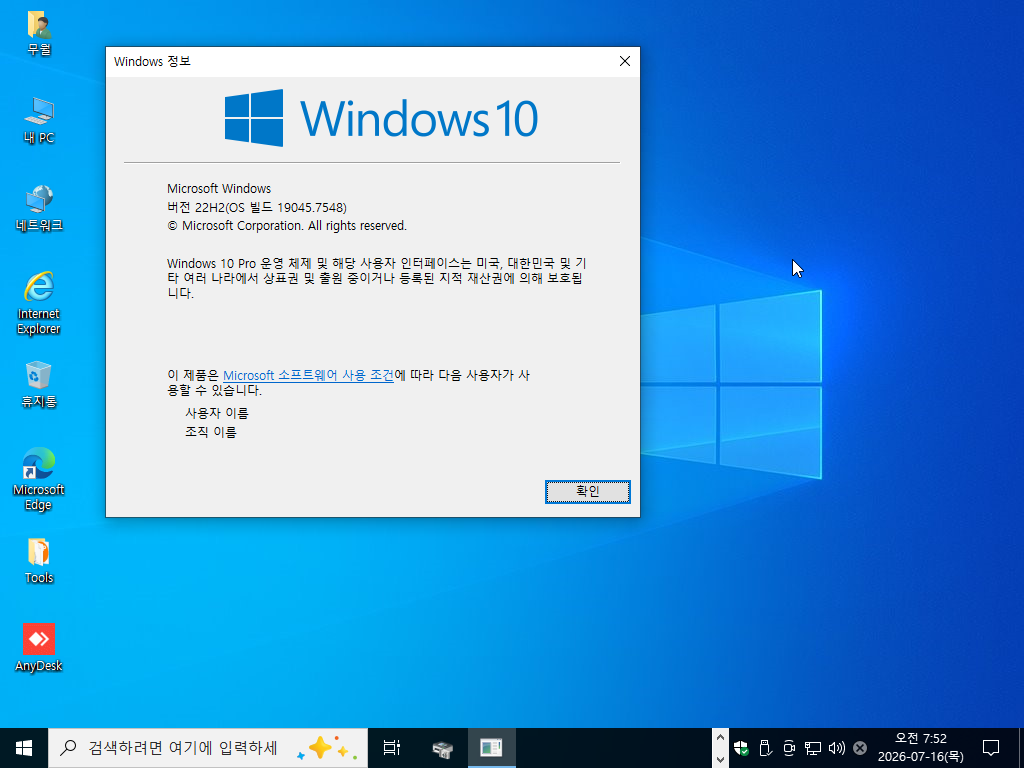
Task: Select the 네트워크 desktop icon
Action: click(39, 209)
